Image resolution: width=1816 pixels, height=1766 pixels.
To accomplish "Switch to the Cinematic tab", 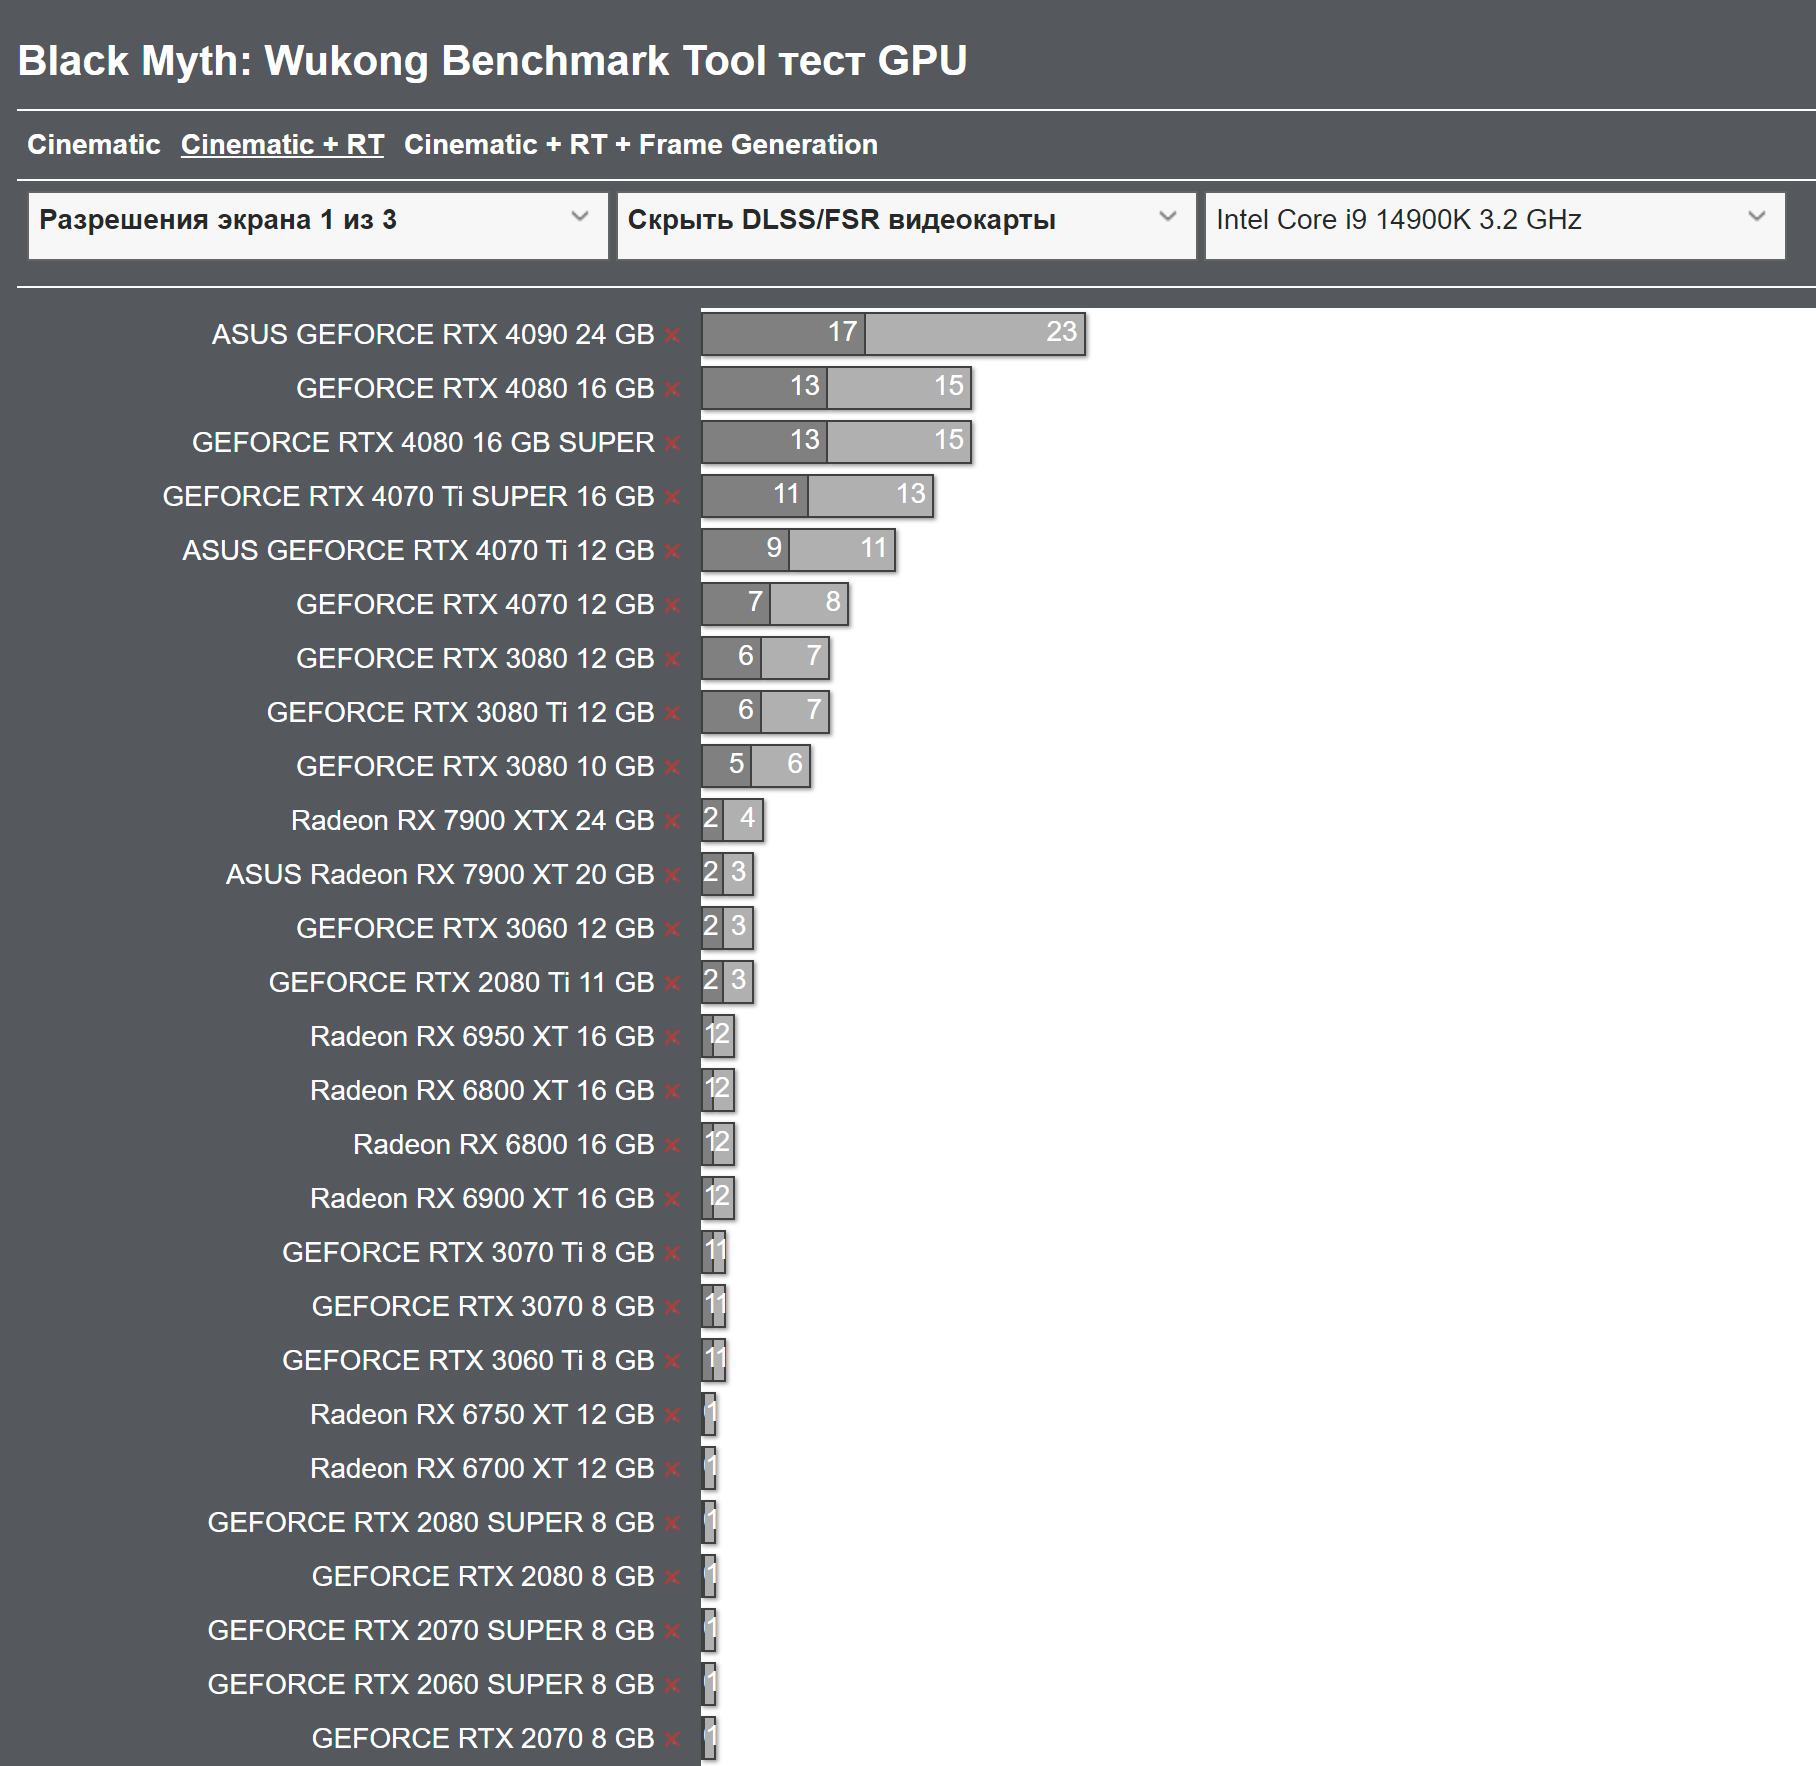I will pos(94,145).
